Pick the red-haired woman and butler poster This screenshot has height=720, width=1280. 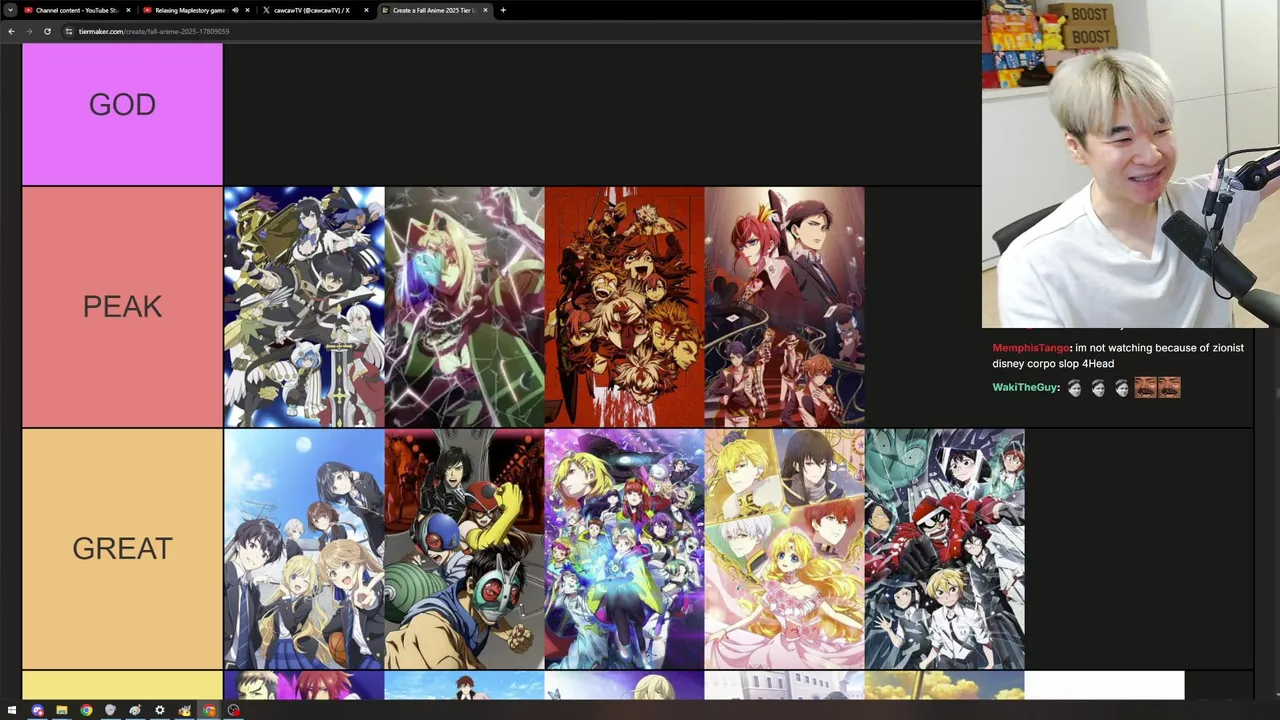coord(784,307)
